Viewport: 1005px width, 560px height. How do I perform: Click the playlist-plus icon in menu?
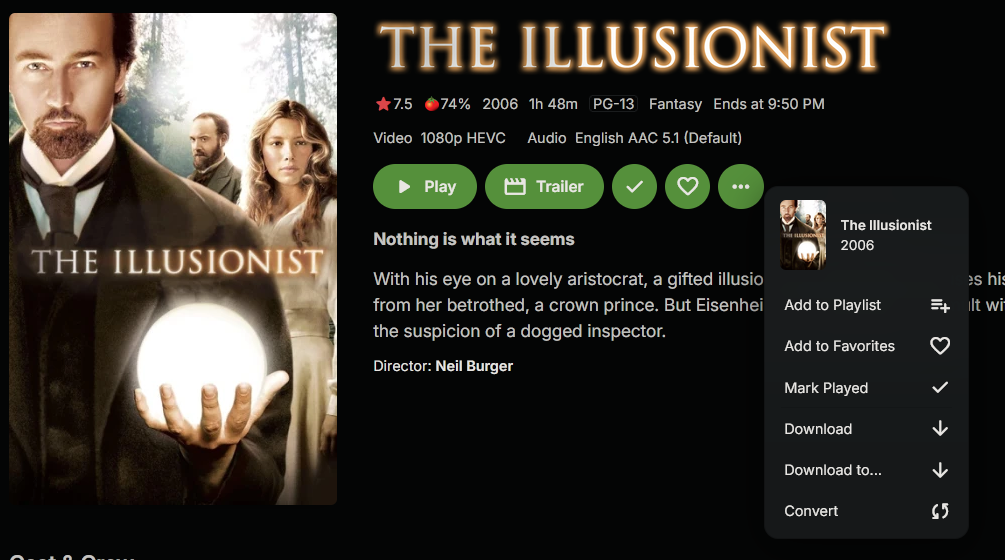coord(940,305)
